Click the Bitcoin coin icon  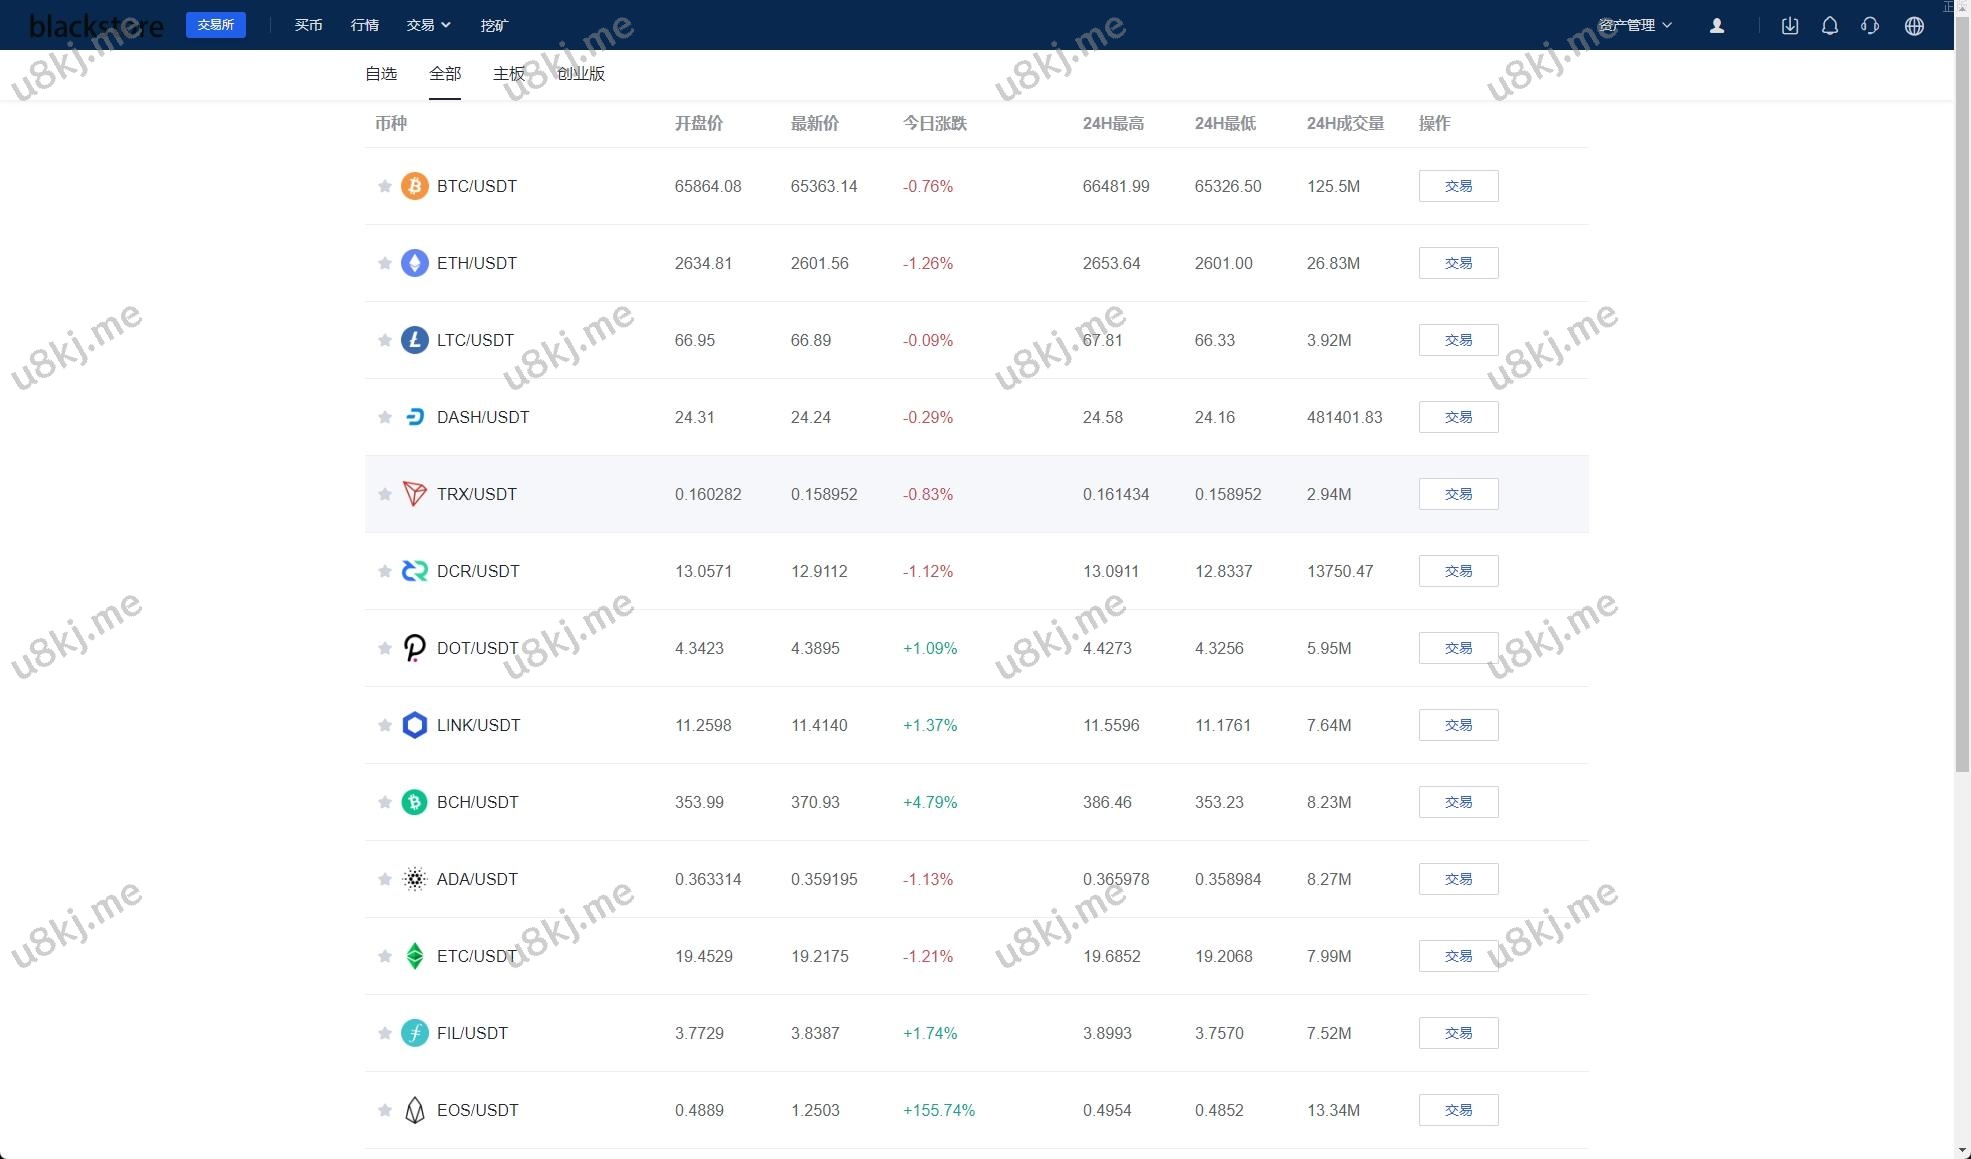pyautogui.click(x=414, y=186)
